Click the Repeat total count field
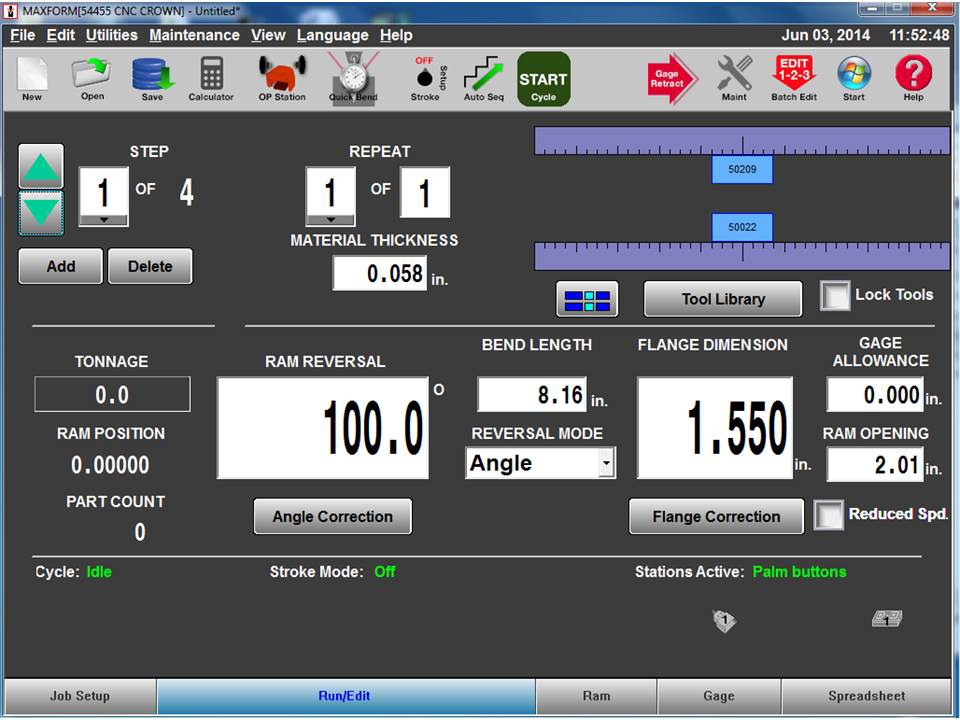Screen dimensions: 960x720 [425, 192]
